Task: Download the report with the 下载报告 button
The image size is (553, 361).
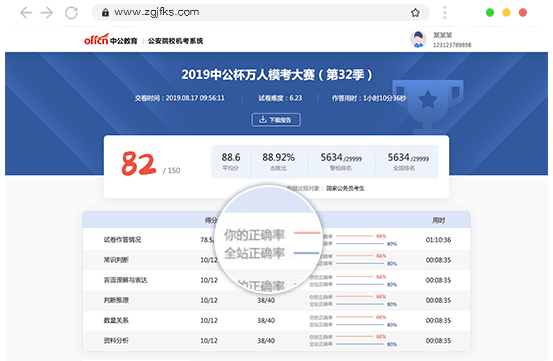Action: tap(276, 120)
